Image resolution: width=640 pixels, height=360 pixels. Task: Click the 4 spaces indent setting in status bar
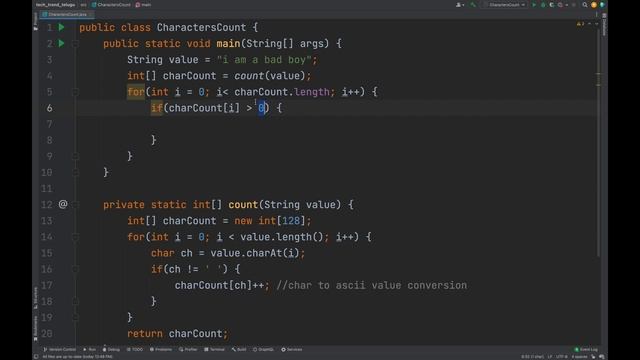pyautogui.click(x=579, y=357)
